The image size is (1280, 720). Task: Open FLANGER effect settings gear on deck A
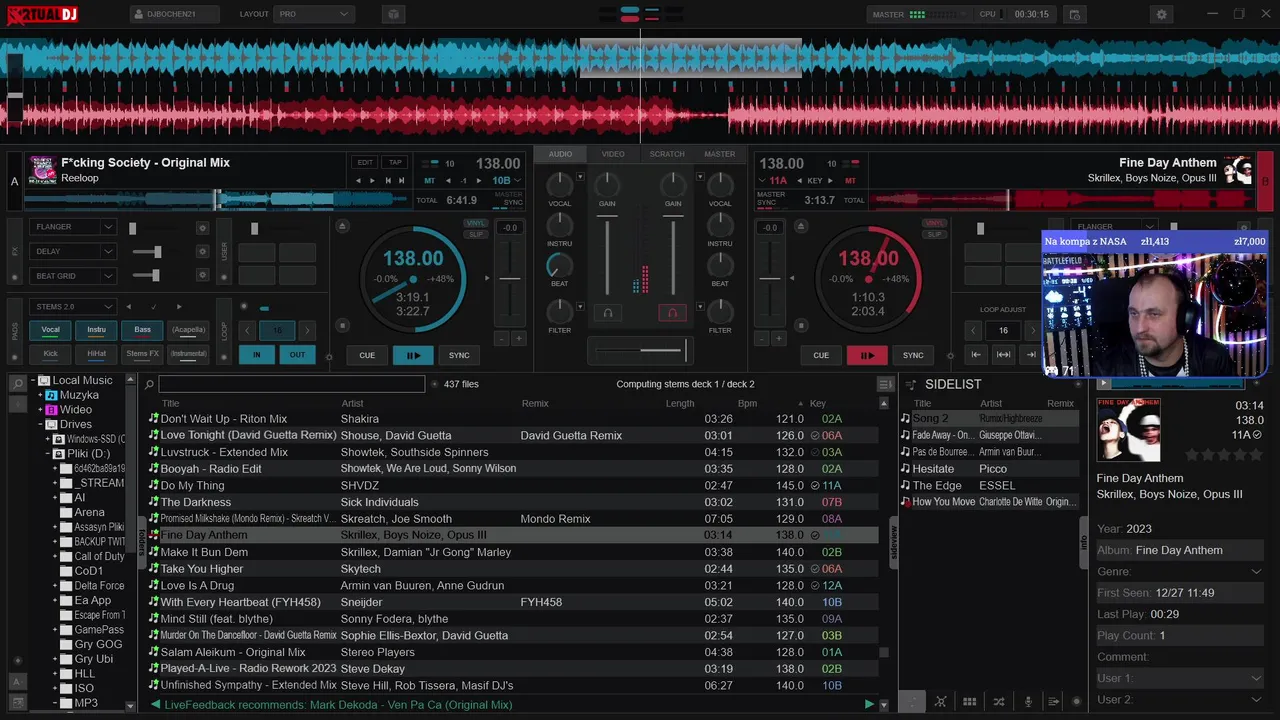click(x=203, y=227)
